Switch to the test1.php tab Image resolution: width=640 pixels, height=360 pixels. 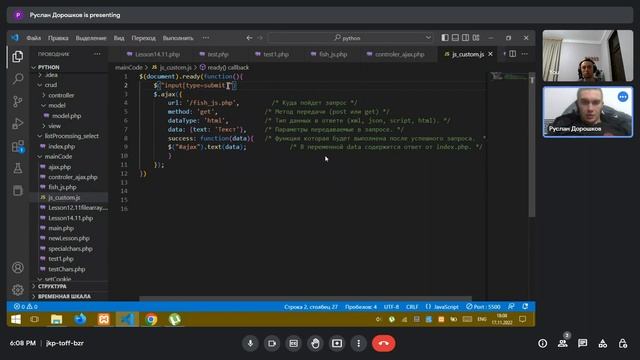(x=272, y=54)
